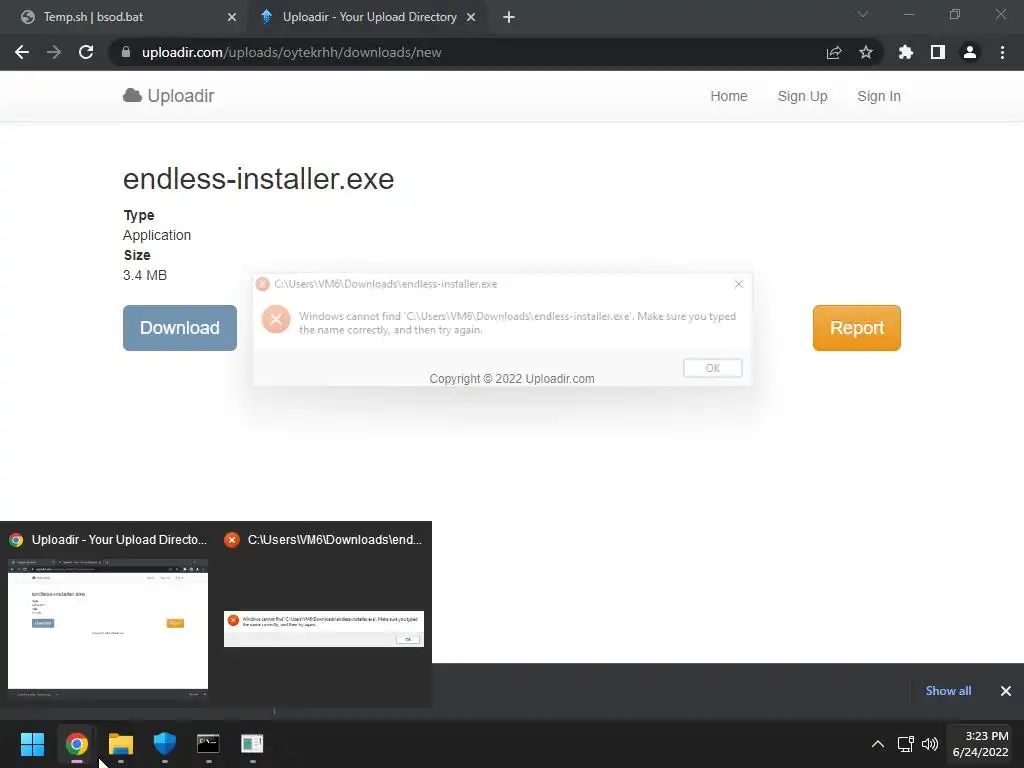
Task: Bookmark this page with the star
Action: (866, 52)
